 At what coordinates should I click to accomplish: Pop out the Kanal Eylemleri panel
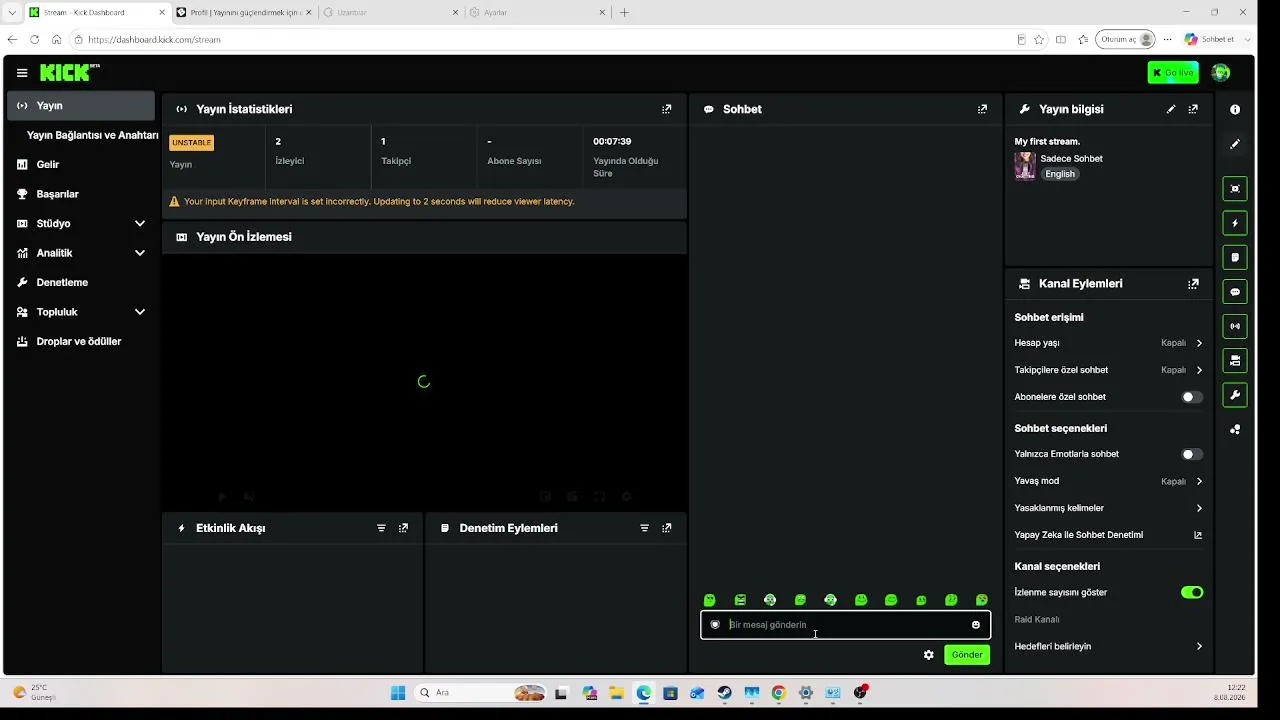[1193, 284]
